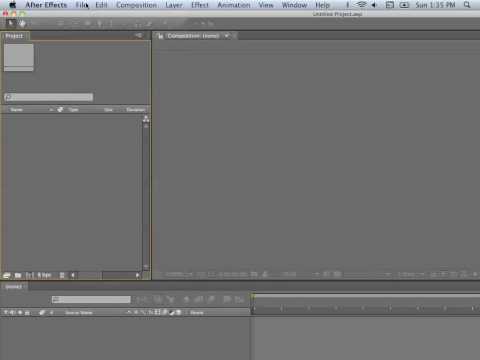
Task: Toggle the video eye column switch in timeline
Action: [6, 312]
